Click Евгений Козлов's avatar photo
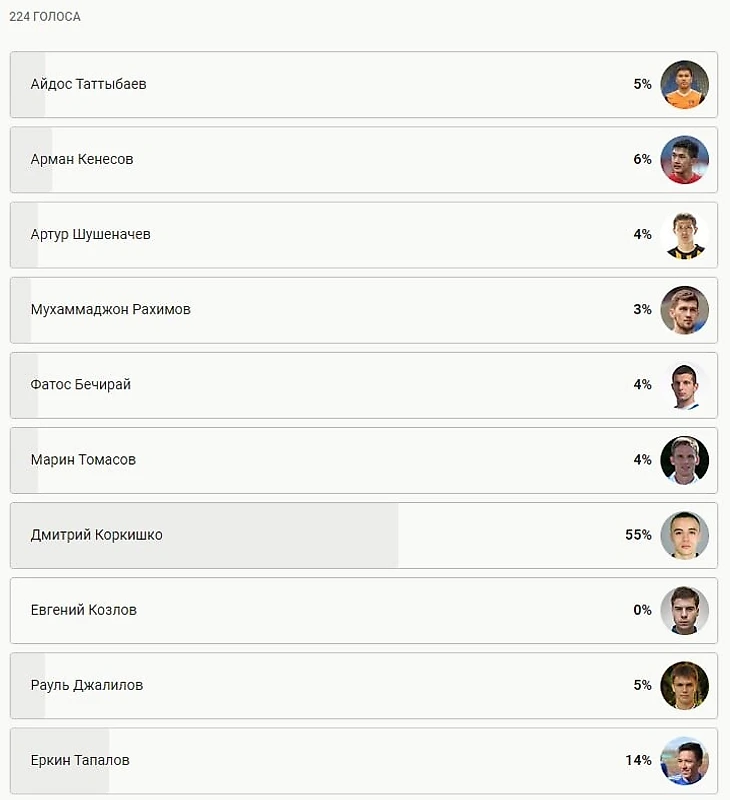The width and height of the screenshot is (730, 800). click(684, 610)
